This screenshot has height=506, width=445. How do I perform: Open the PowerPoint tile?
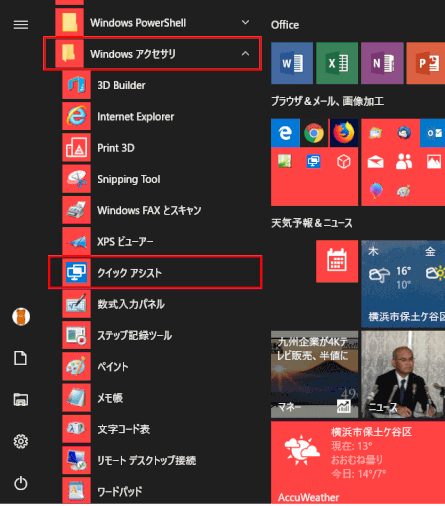[426, 63]
